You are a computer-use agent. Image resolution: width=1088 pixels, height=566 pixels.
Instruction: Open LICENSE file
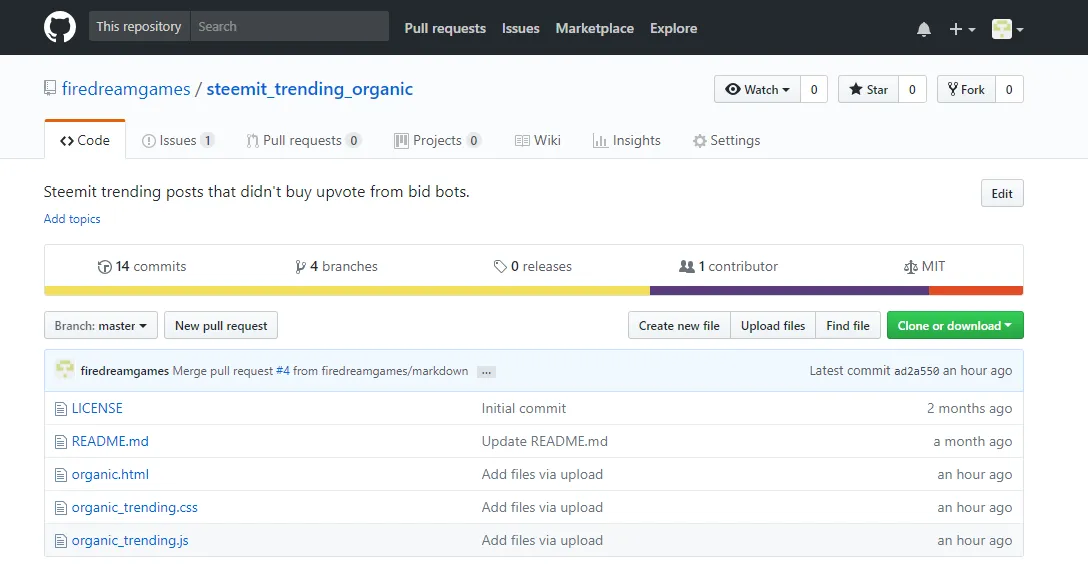(97, 409)
